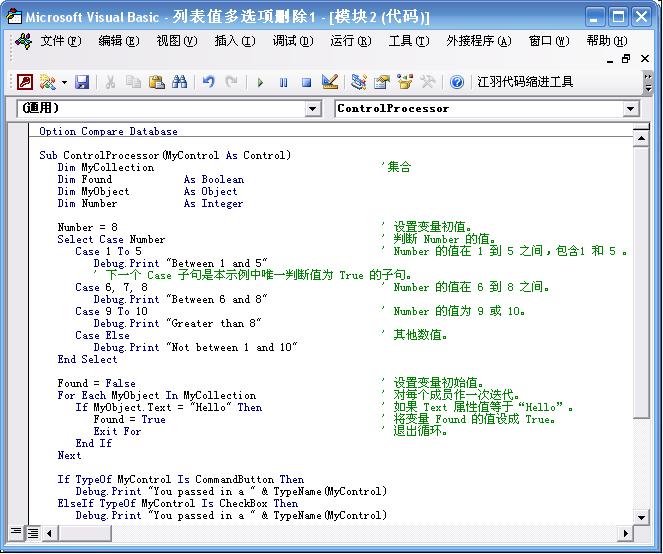Open the Project Explorer icon
The height and width of the screenshot is (554, 663).
click(x=359, y=82)
